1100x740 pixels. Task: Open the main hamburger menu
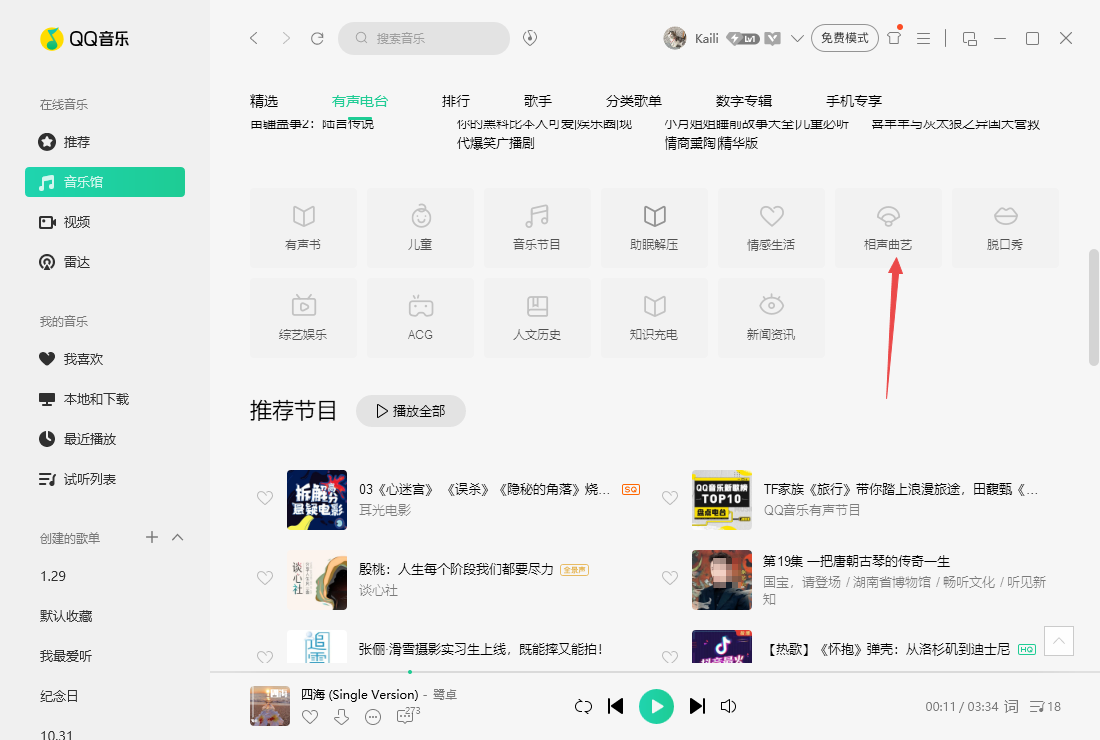point(924,38)
